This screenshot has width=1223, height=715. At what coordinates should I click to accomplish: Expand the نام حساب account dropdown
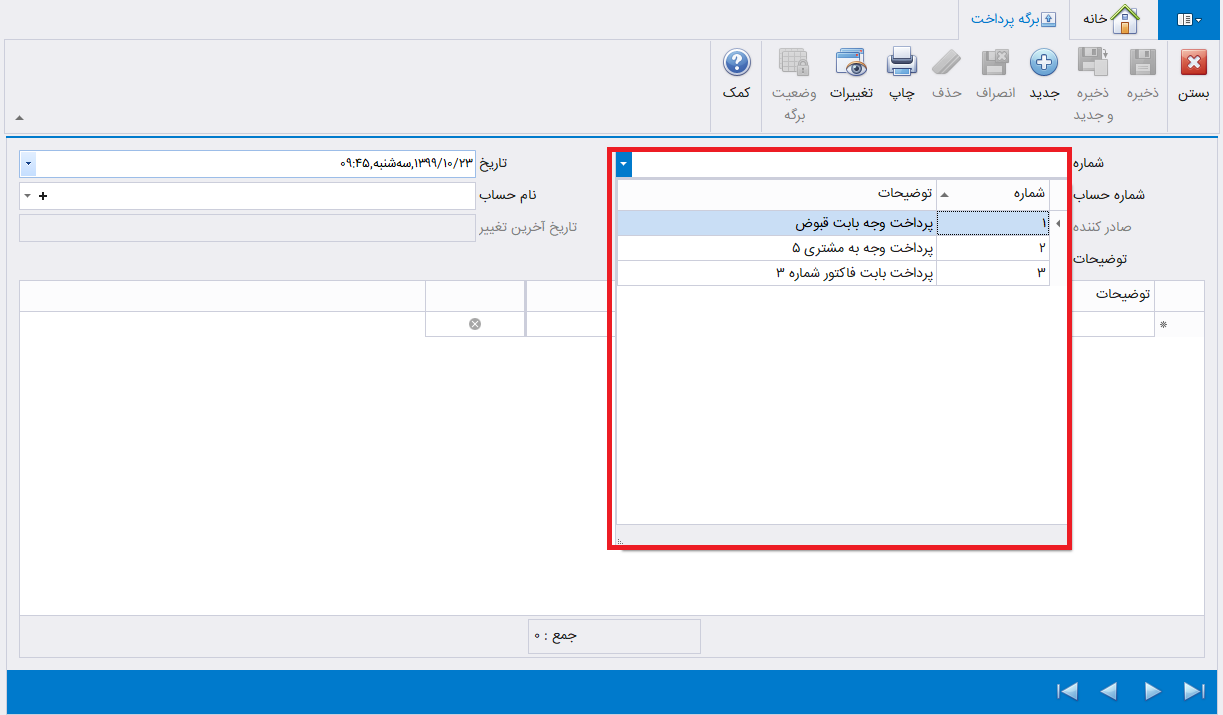click(28, 195)
